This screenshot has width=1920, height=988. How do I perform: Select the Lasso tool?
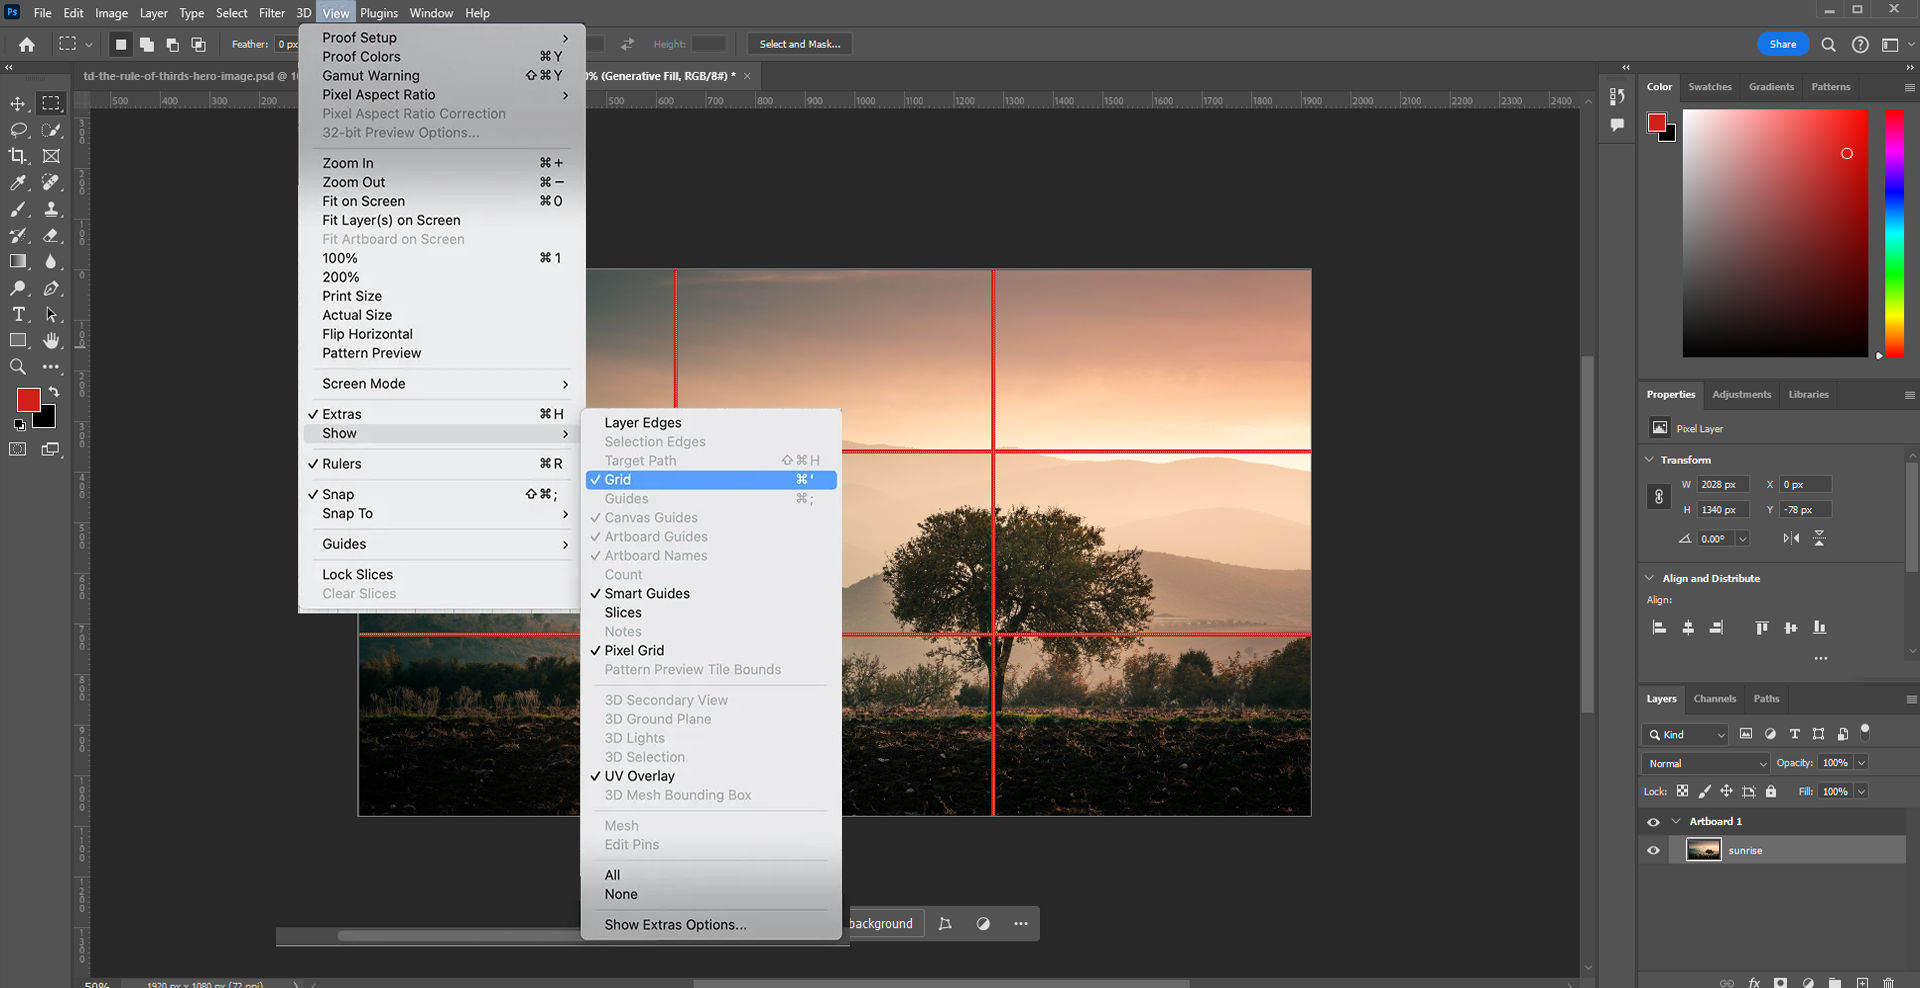tap(17, 129)
